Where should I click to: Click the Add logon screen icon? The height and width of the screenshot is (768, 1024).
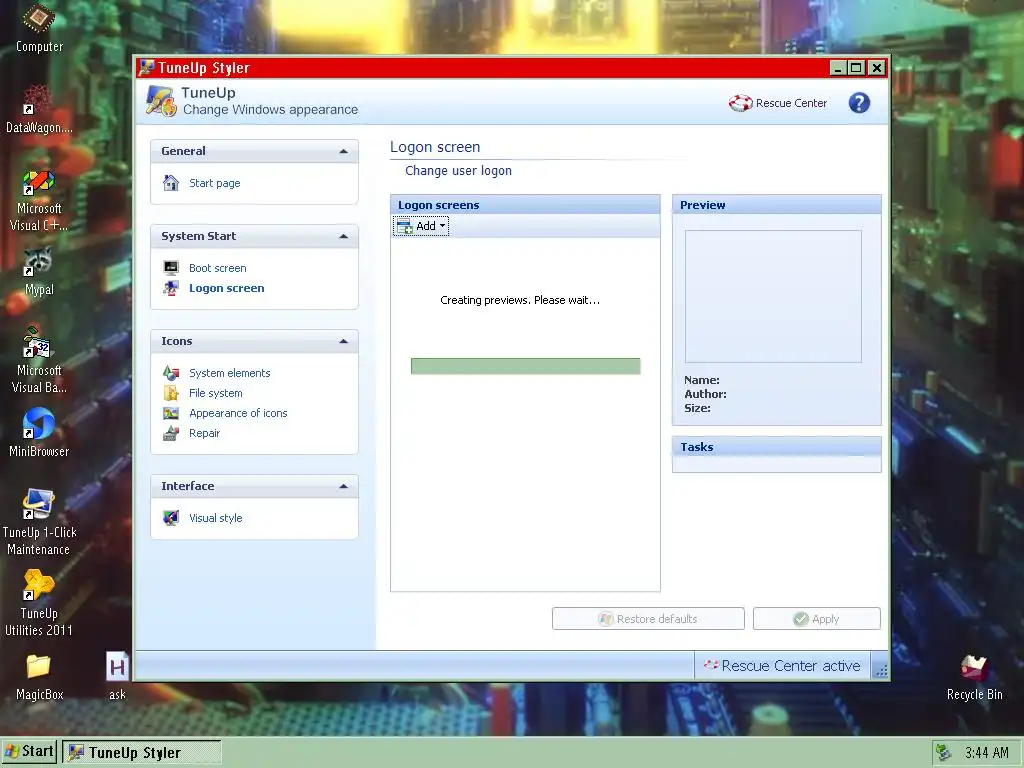pyautogui.click(x=405, y=226)
